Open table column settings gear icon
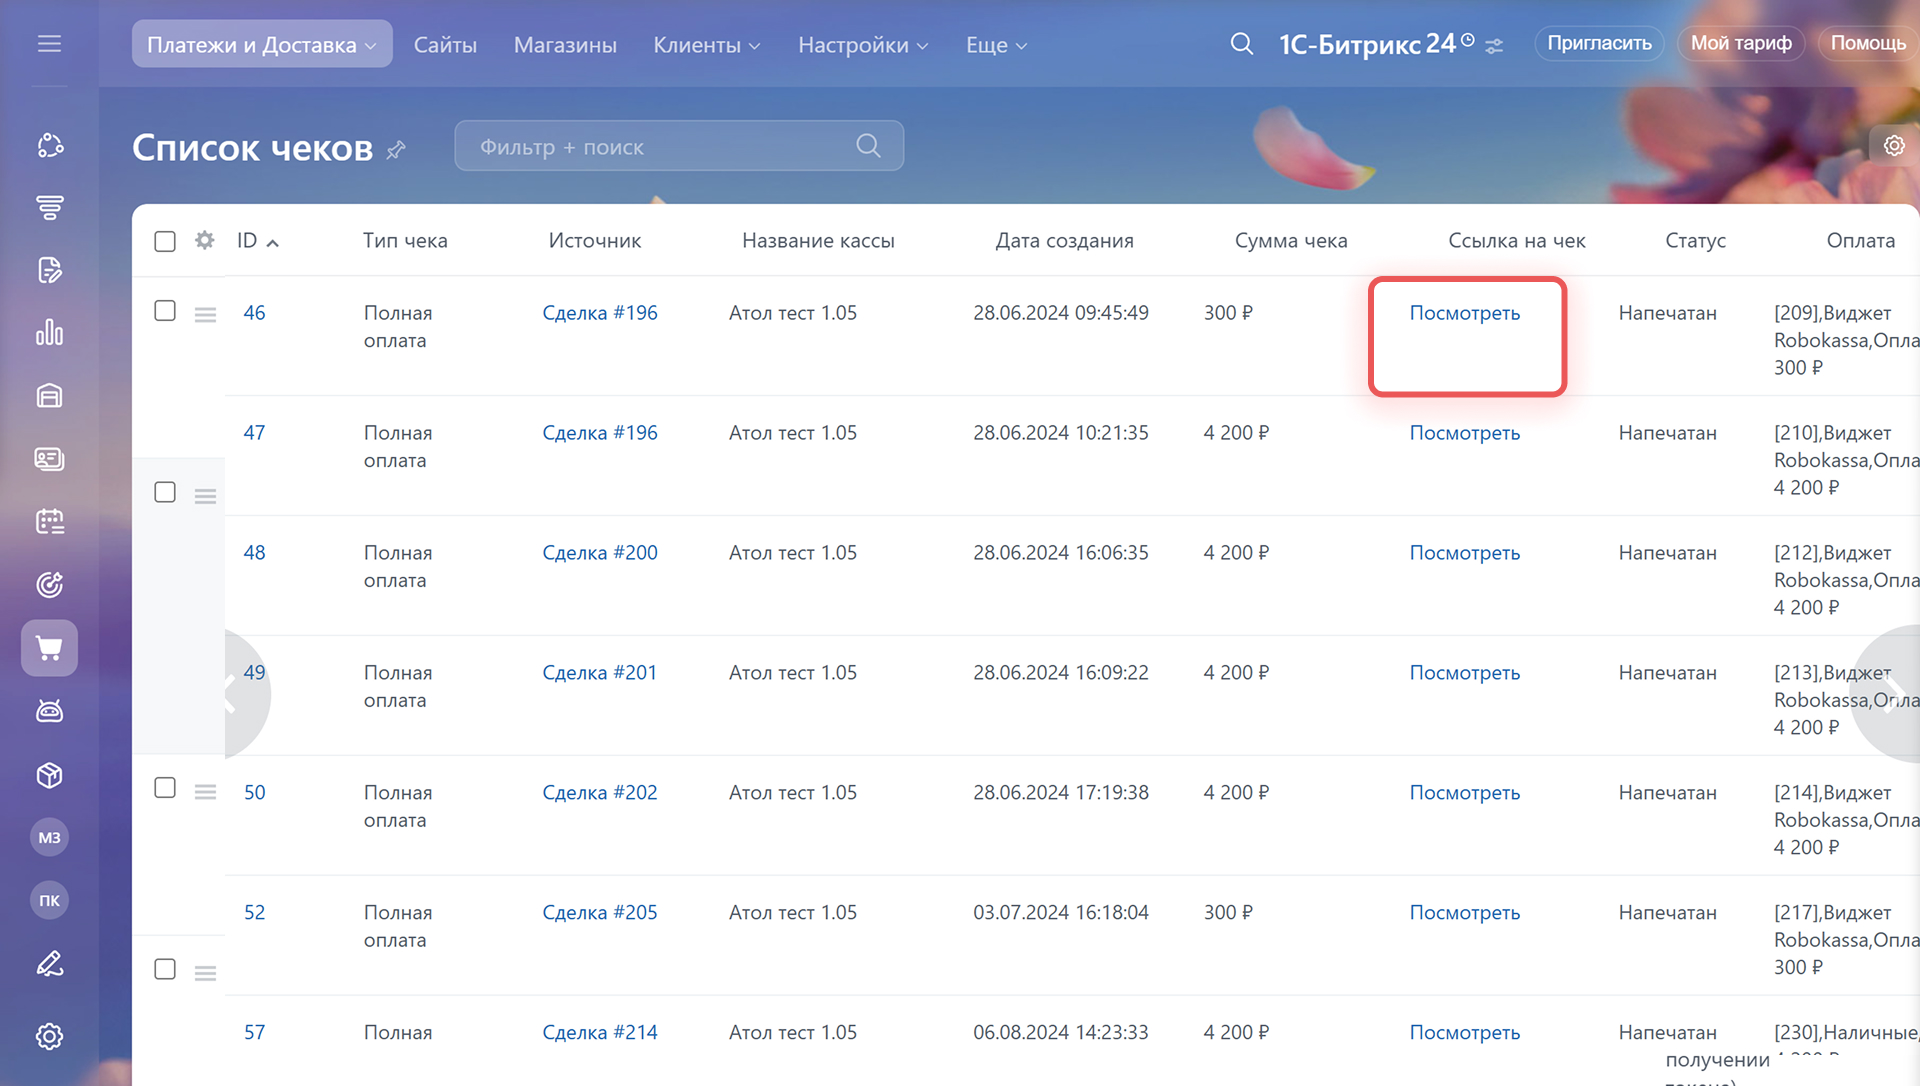Image resolution: width=1920 pixels, height=1086 pixels. point(205,240)
